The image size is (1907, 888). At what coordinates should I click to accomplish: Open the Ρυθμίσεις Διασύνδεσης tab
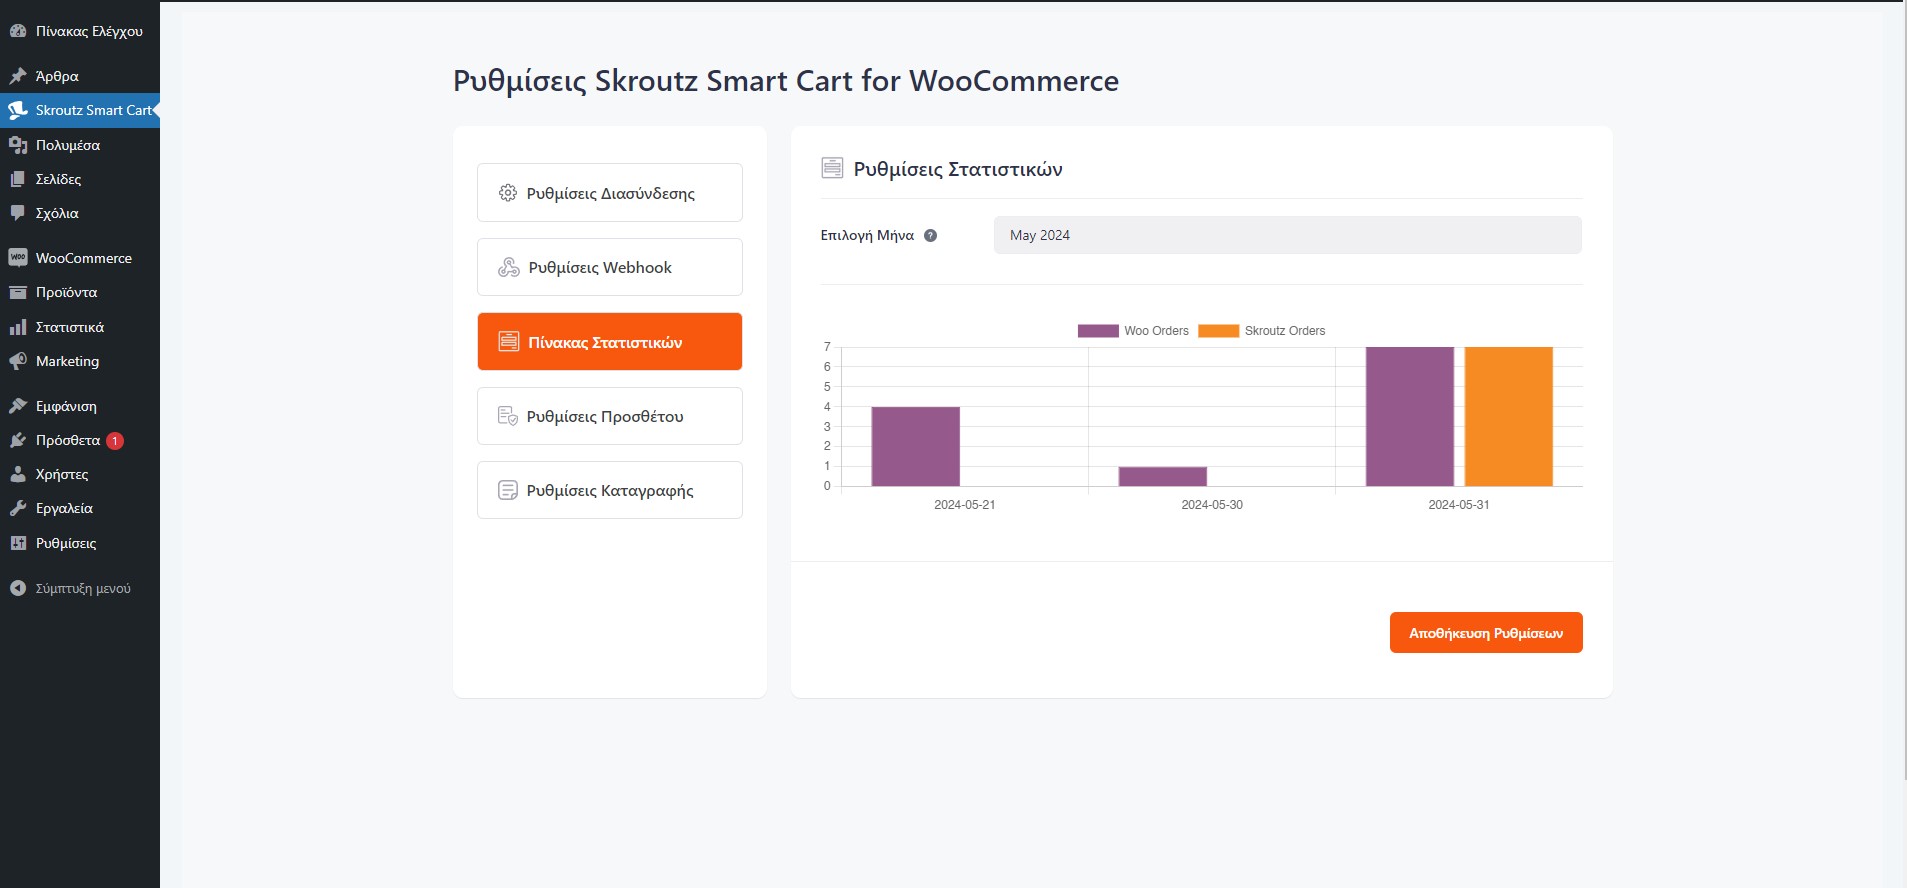pos(609,193)
